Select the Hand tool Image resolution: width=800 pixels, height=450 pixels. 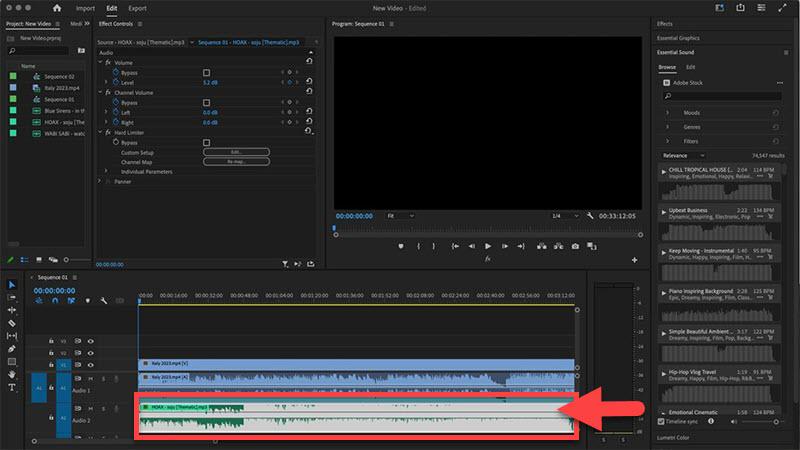pos(12,374)
